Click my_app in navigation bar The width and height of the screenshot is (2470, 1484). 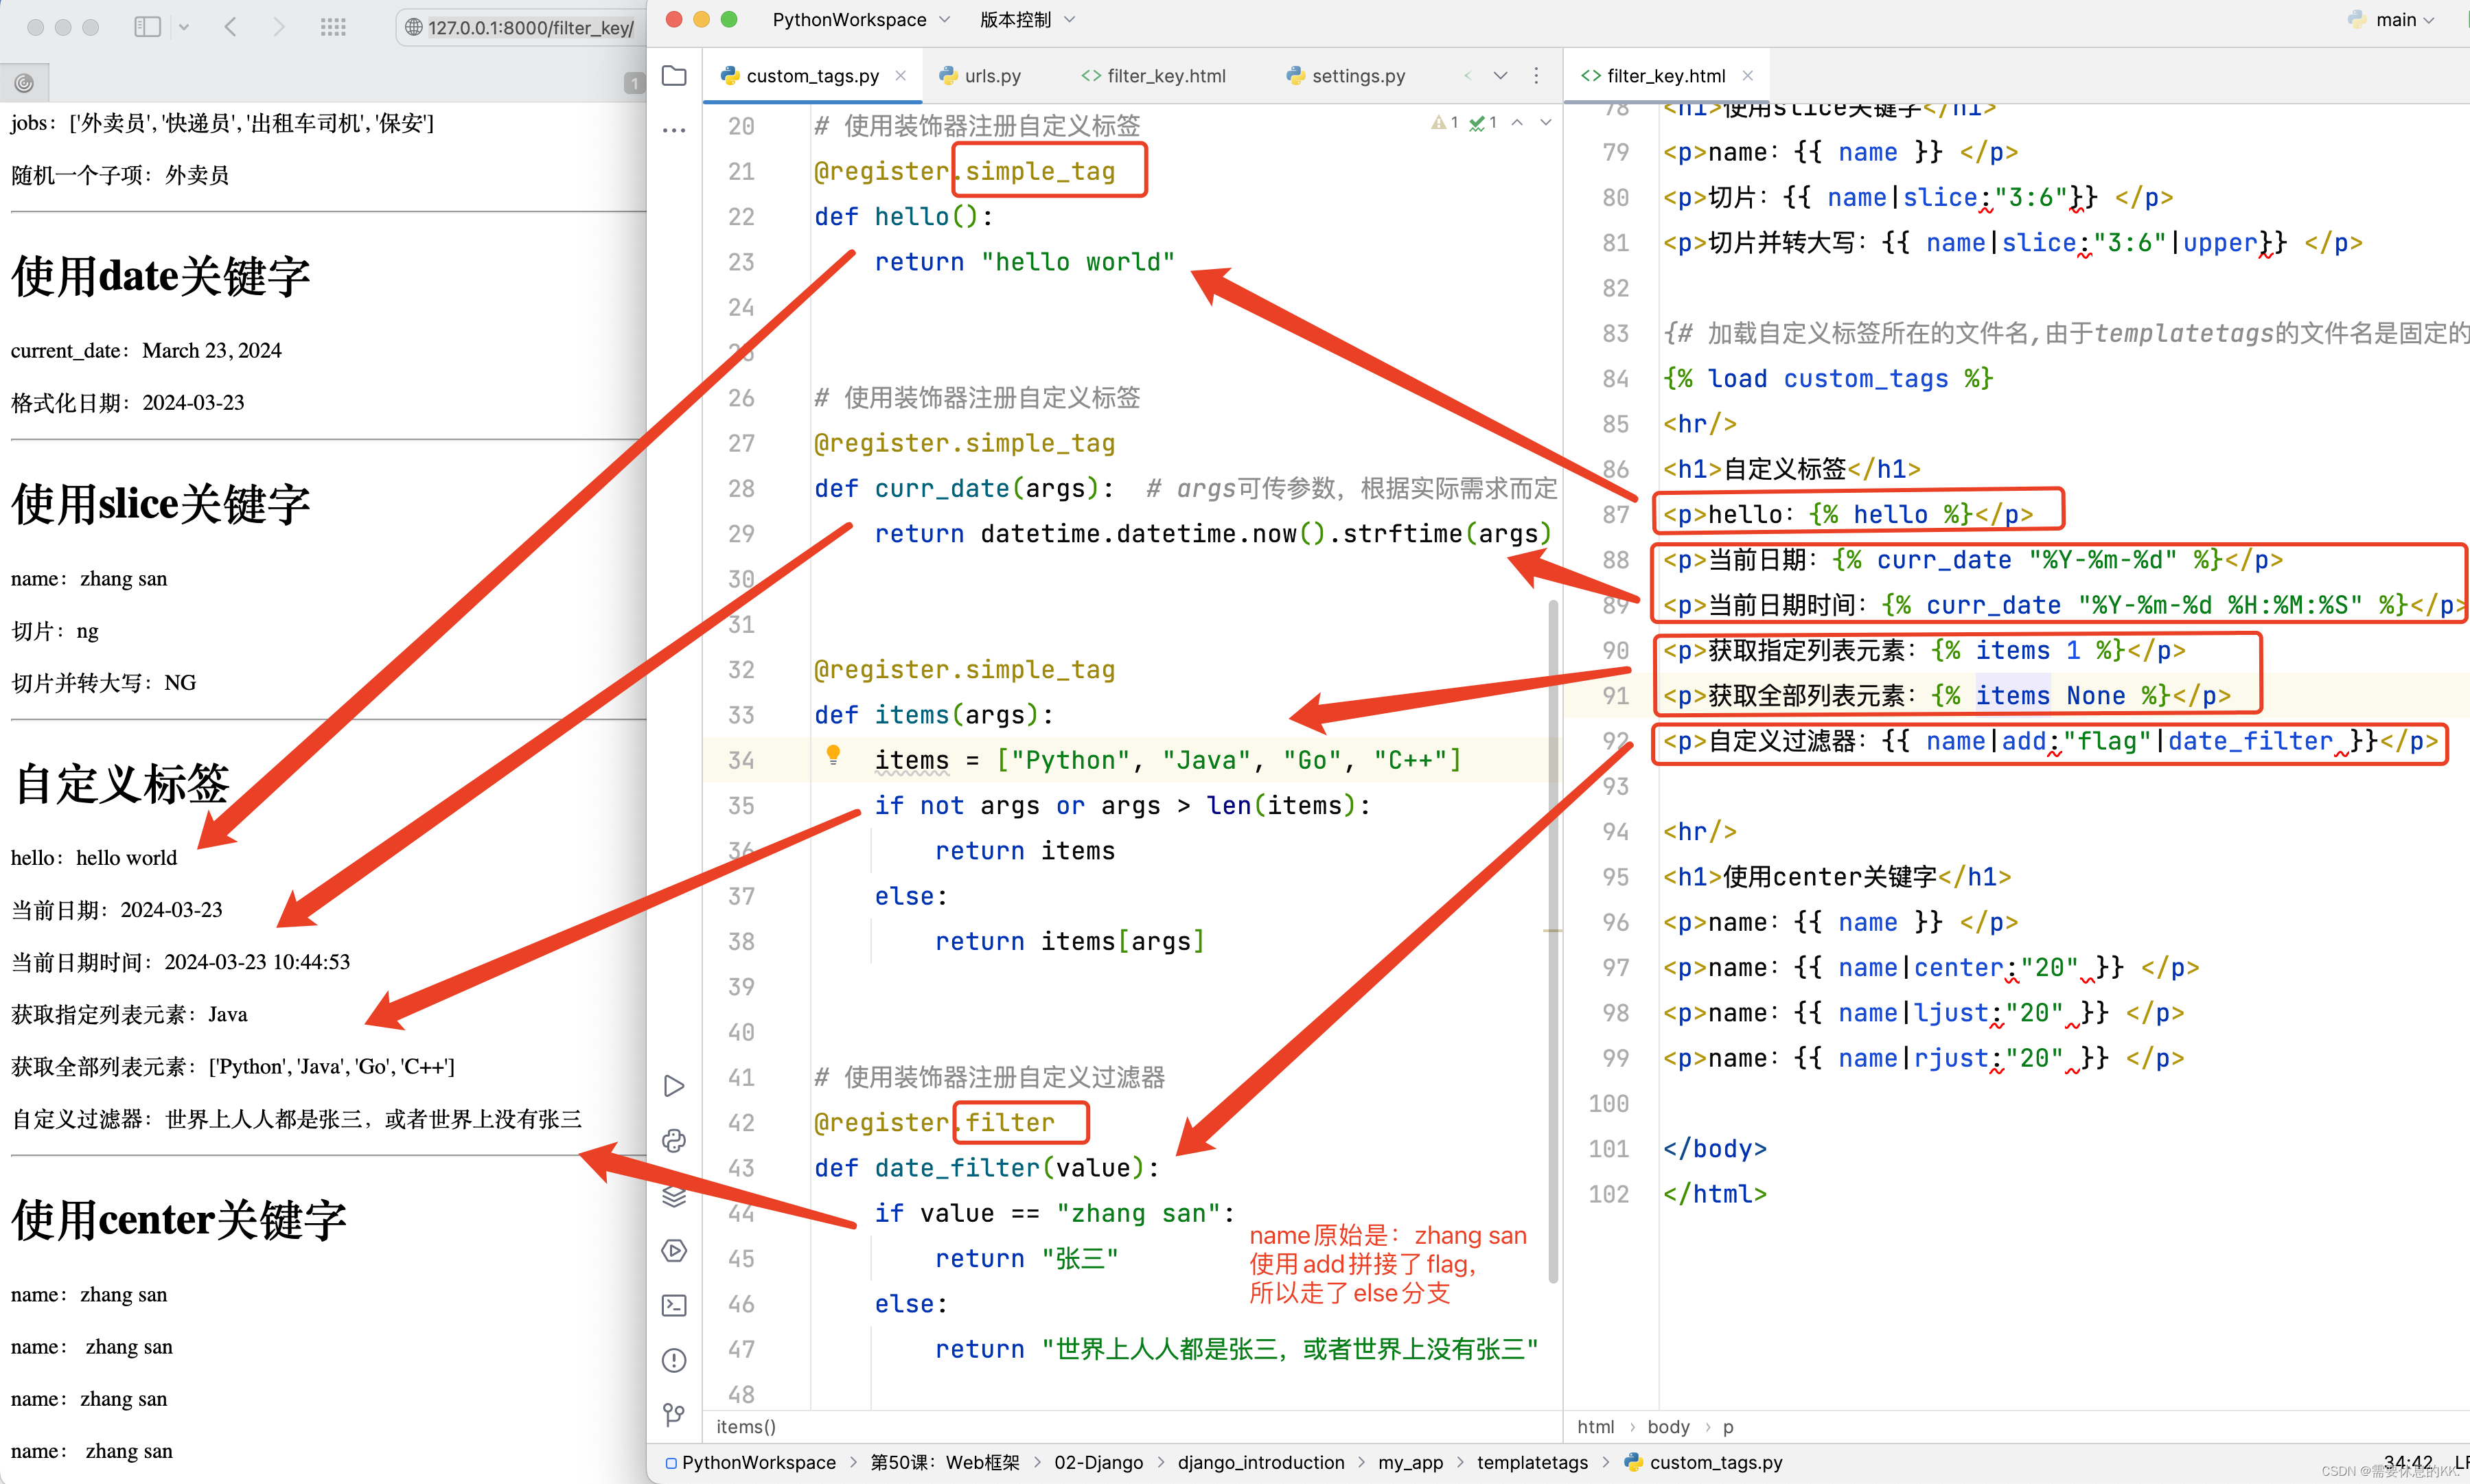(x=1410, y=1462)
